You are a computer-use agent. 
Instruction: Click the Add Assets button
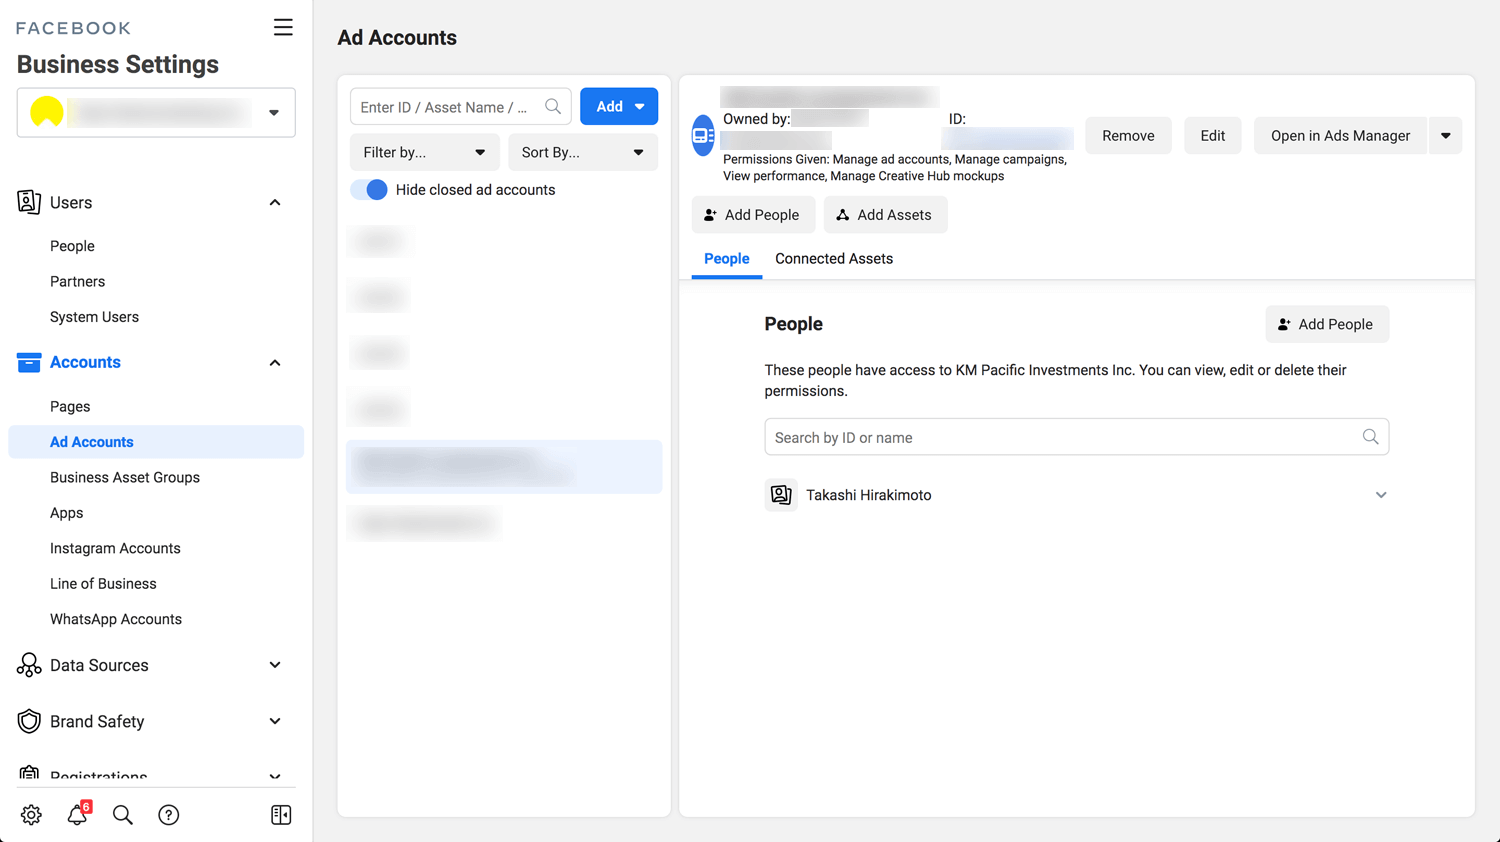pyautogui.click(x=885, y=215)
